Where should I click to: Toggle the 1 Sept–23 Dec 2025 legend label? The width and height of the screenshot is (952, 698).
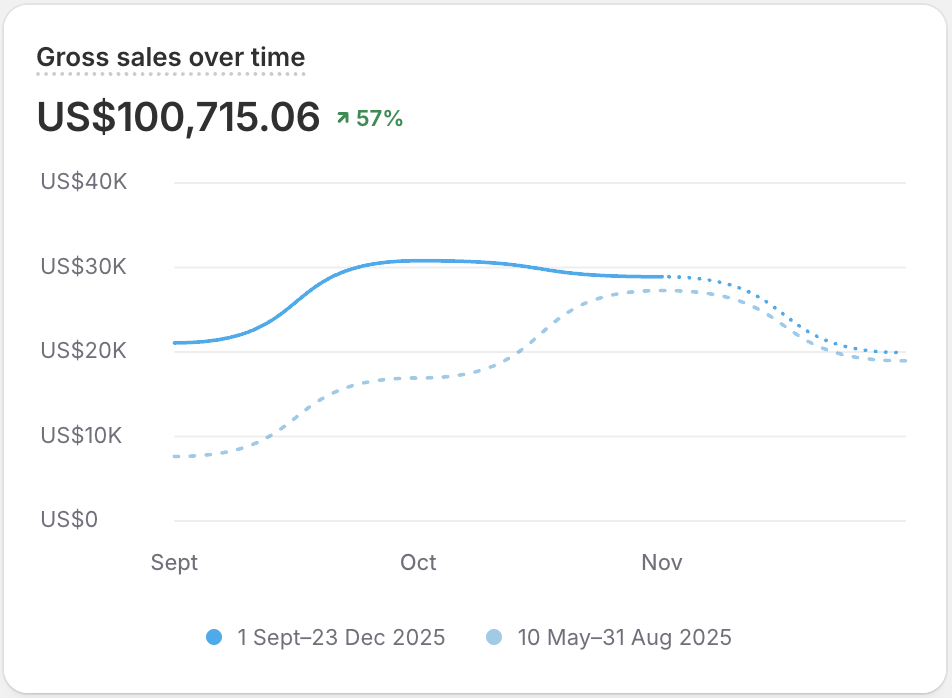coord(341,637)
